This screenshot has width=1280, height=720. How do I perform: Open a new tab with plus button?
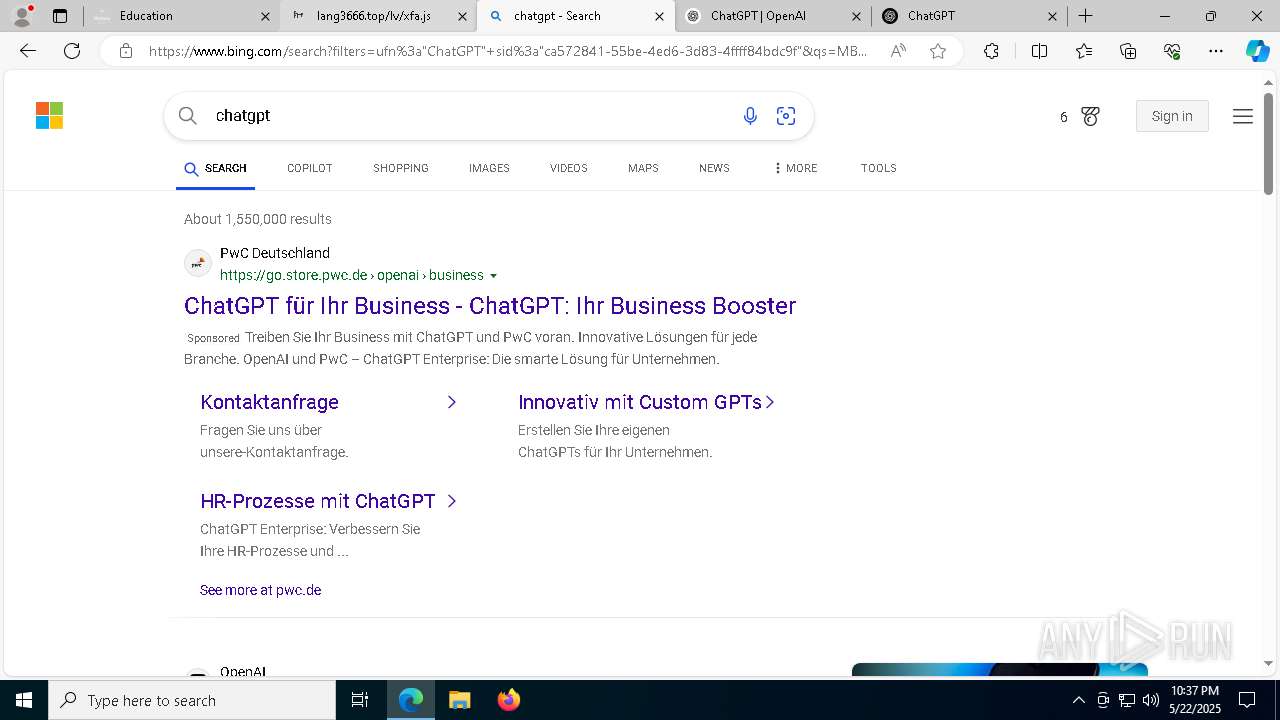pyautogui.click(x=1085, y=16)
